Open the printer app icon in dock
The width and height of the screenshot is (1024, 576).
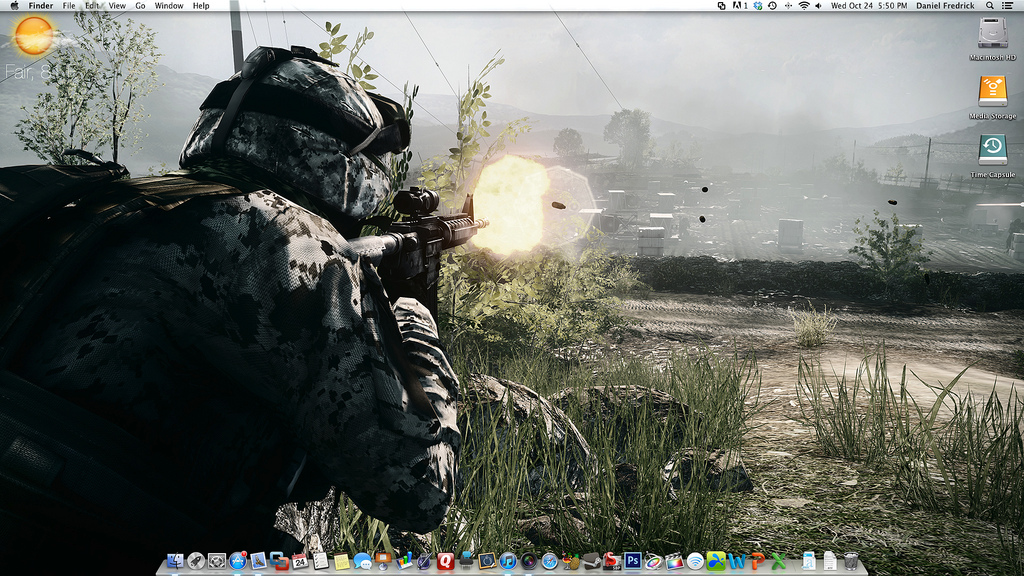tap(466, 561)
